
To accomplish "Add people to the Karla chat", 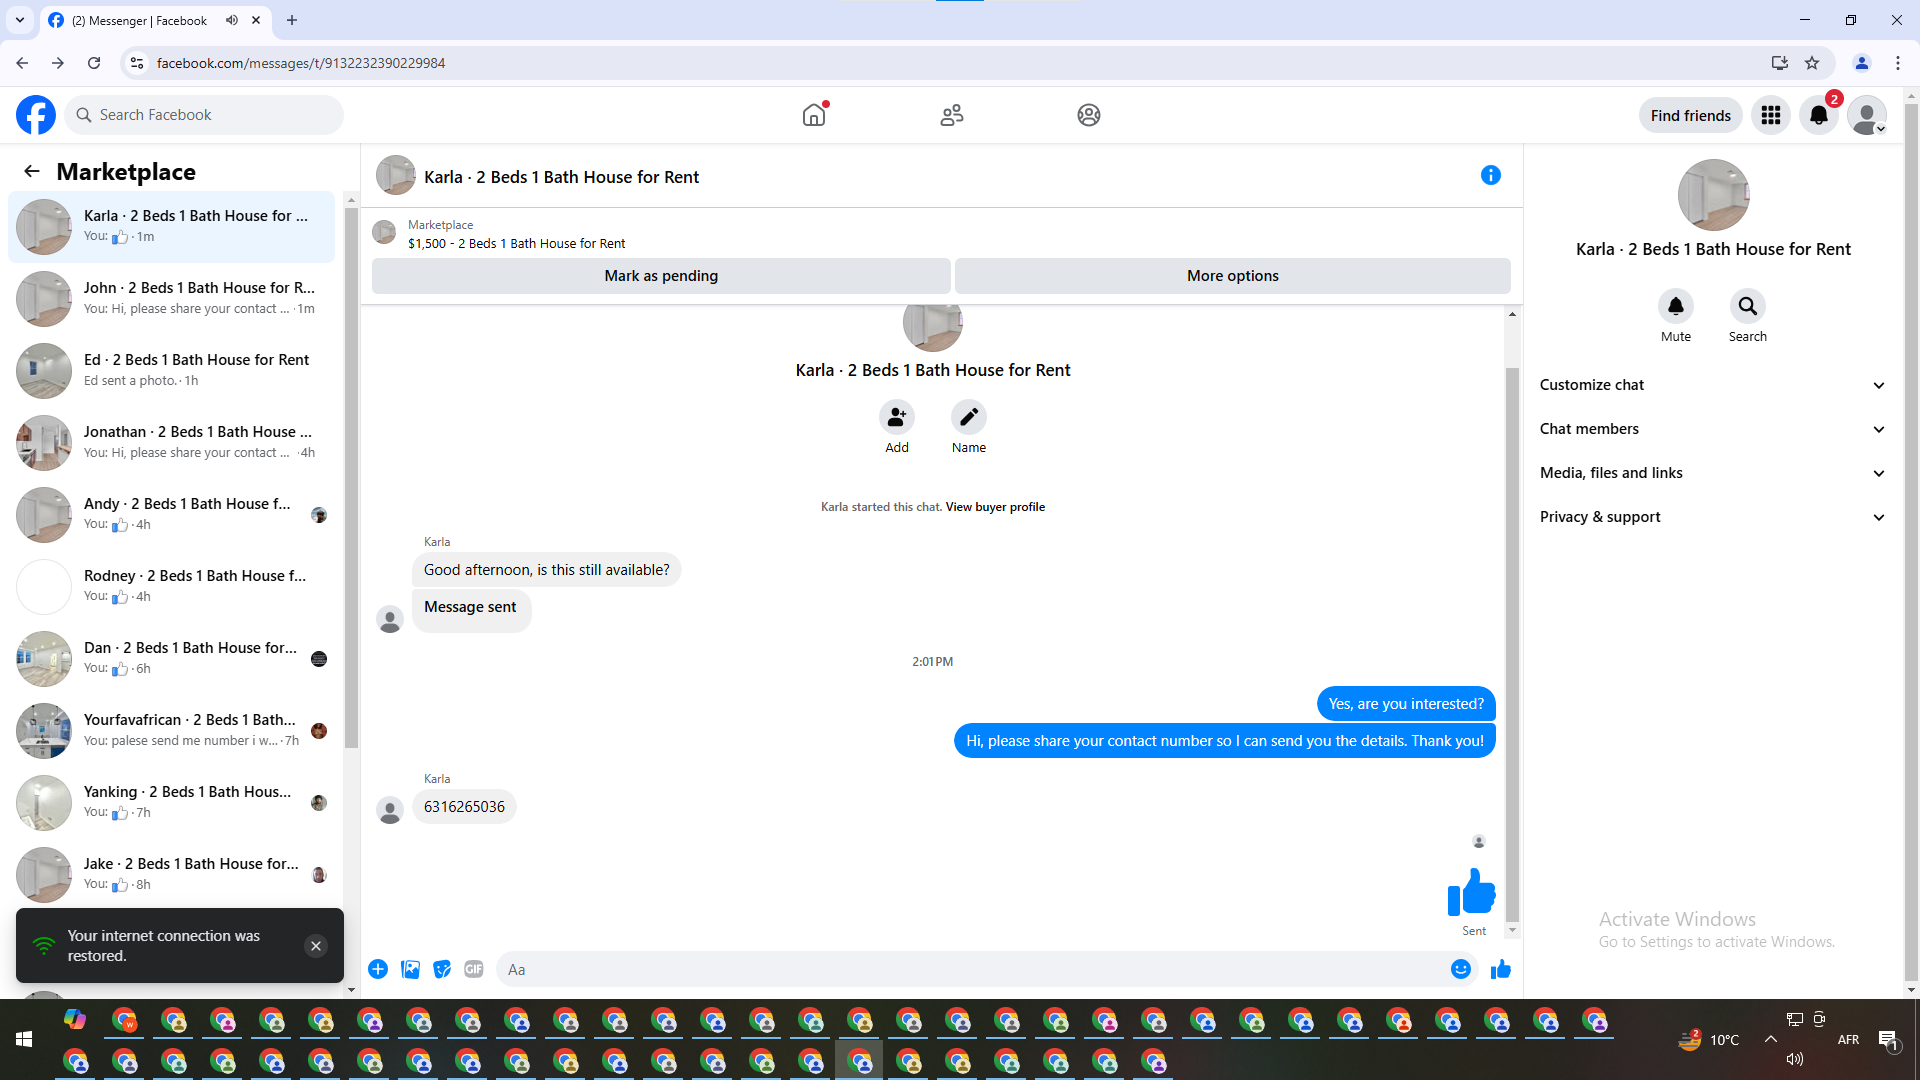I will click(897, 417).
